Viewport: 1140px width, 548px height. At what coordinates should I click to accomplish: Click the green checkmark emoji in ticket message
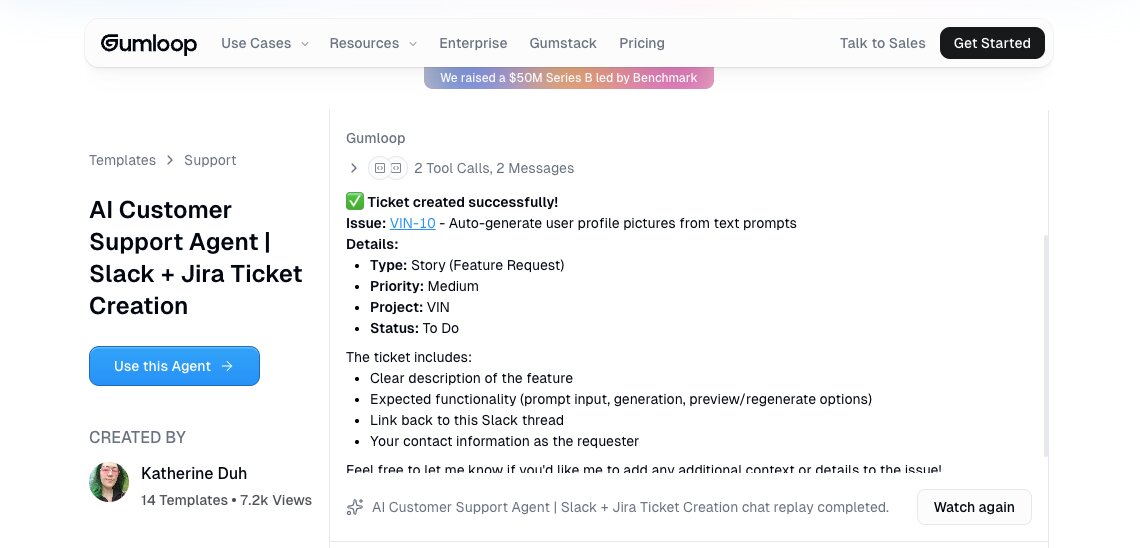click(x=355, y=201)
